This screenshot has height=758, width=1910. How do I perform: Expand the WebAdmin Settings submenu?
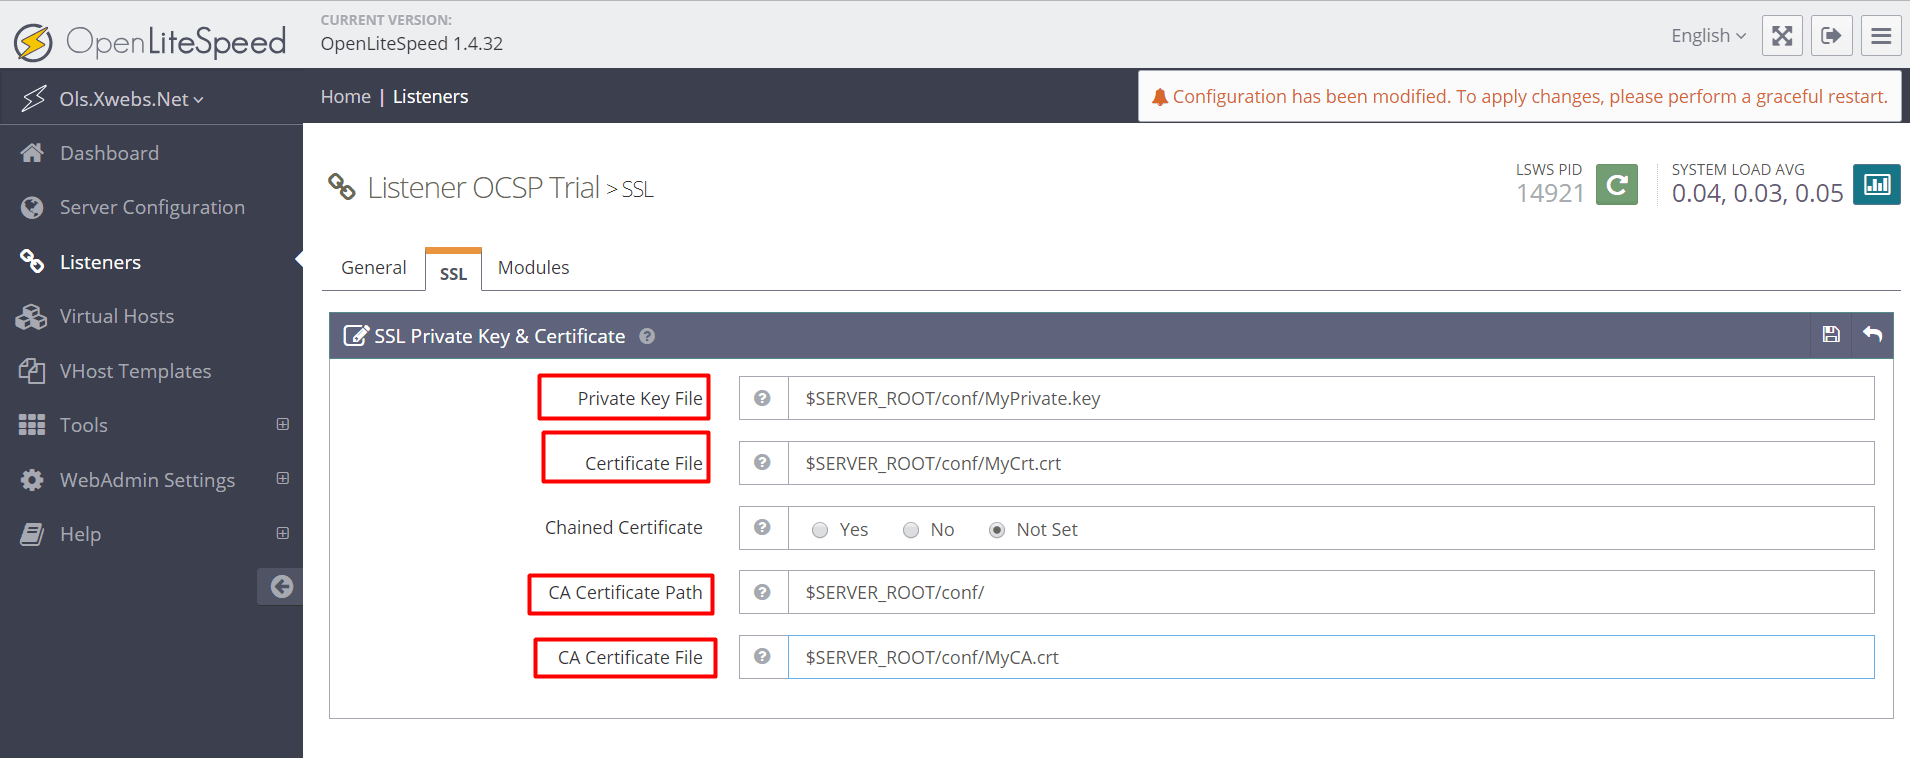click(x=283, y=478)
